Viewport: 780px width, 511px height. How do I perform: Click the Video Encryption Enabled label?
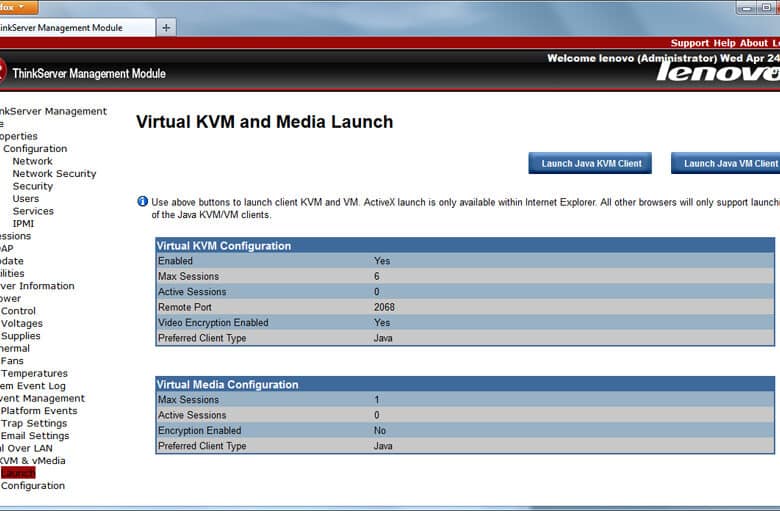click(x=213, y=322)
